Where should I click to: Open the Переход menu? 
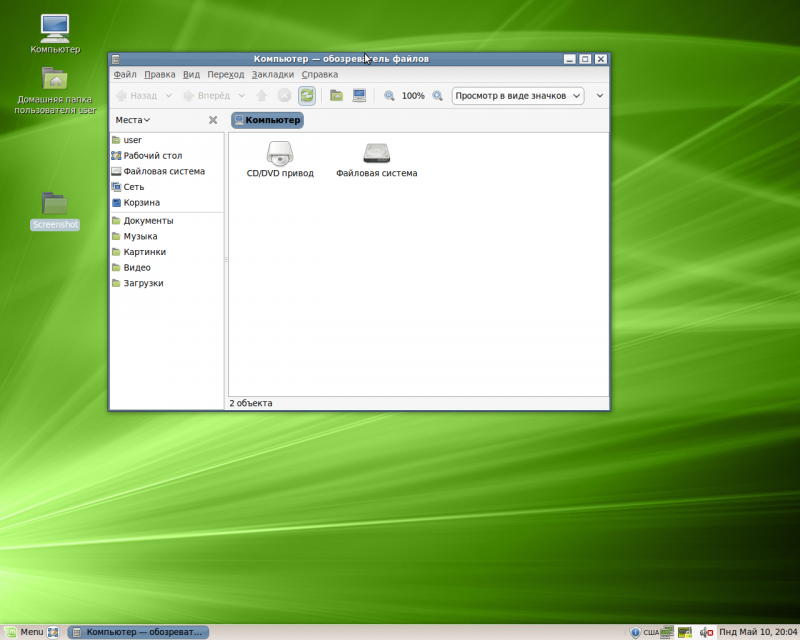226,75
